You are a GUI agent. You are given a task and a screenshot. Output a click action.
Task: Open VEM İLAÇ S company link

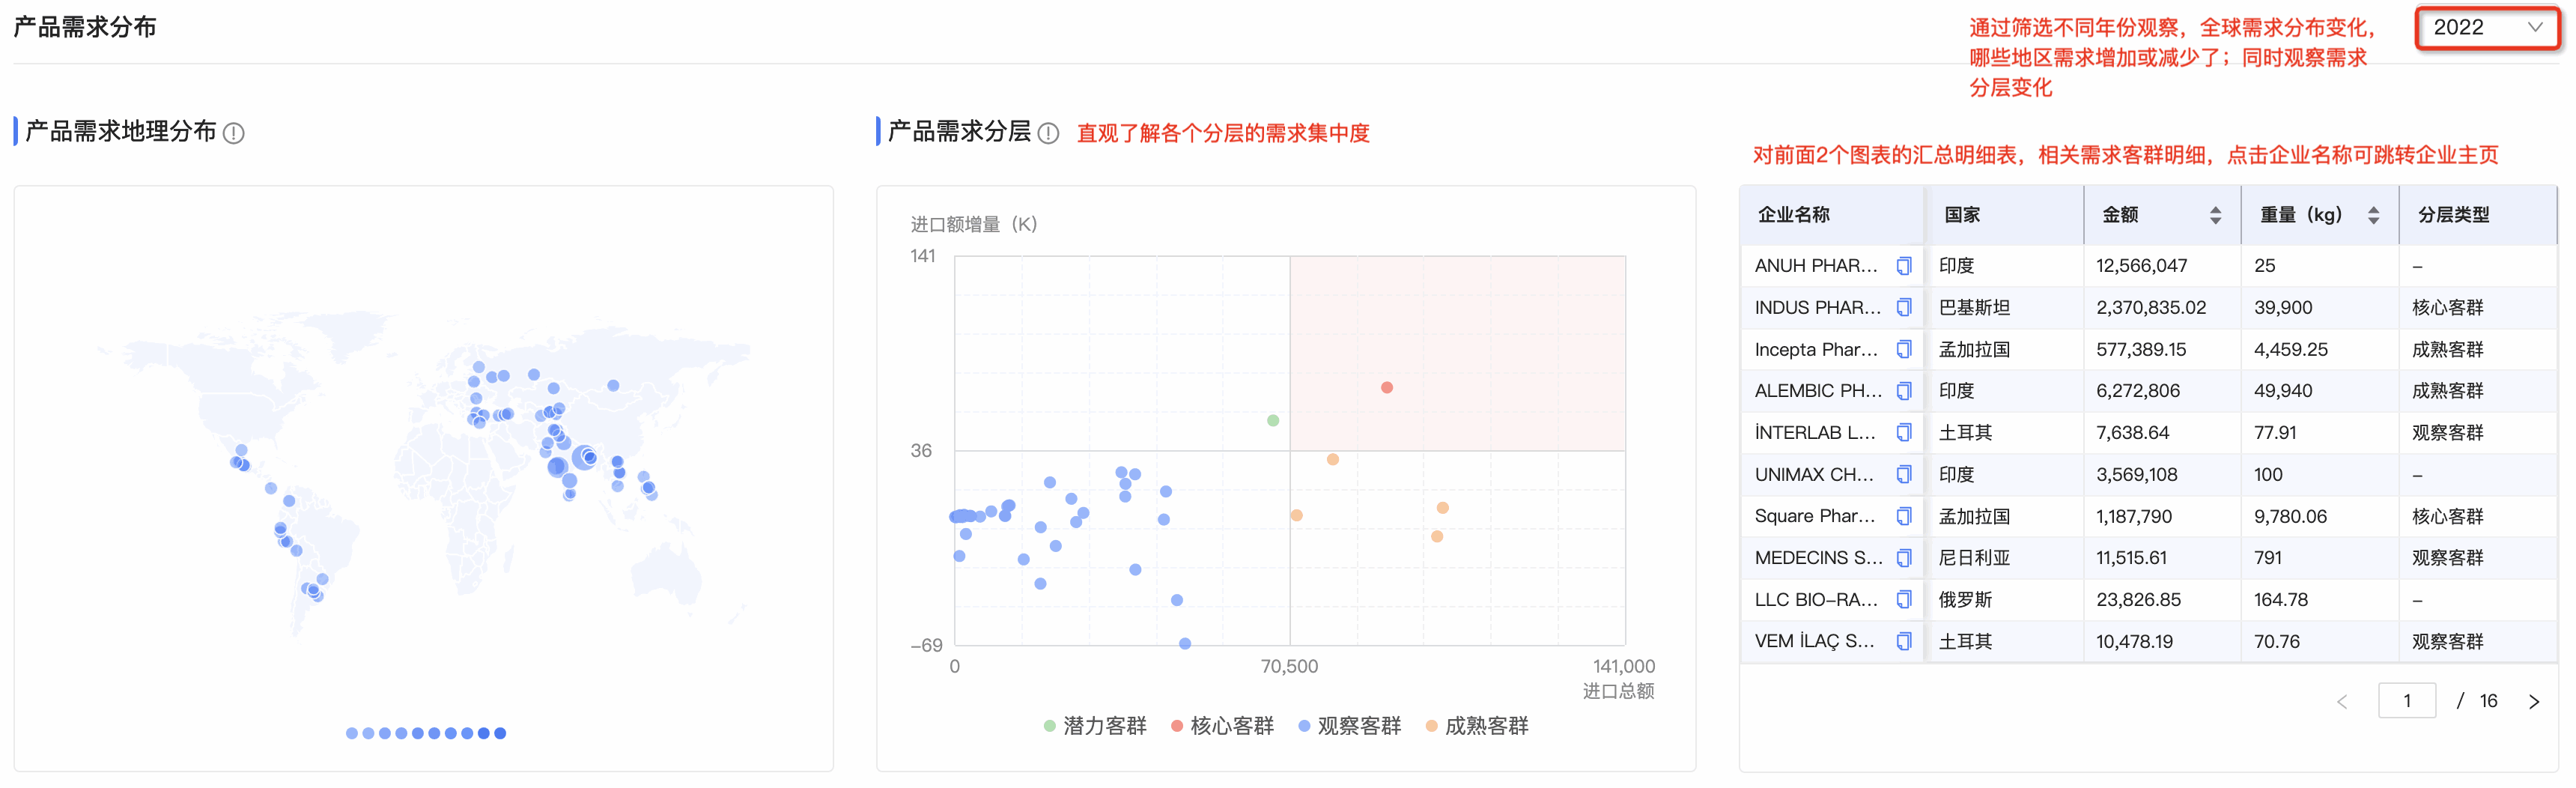(1813, 641)
